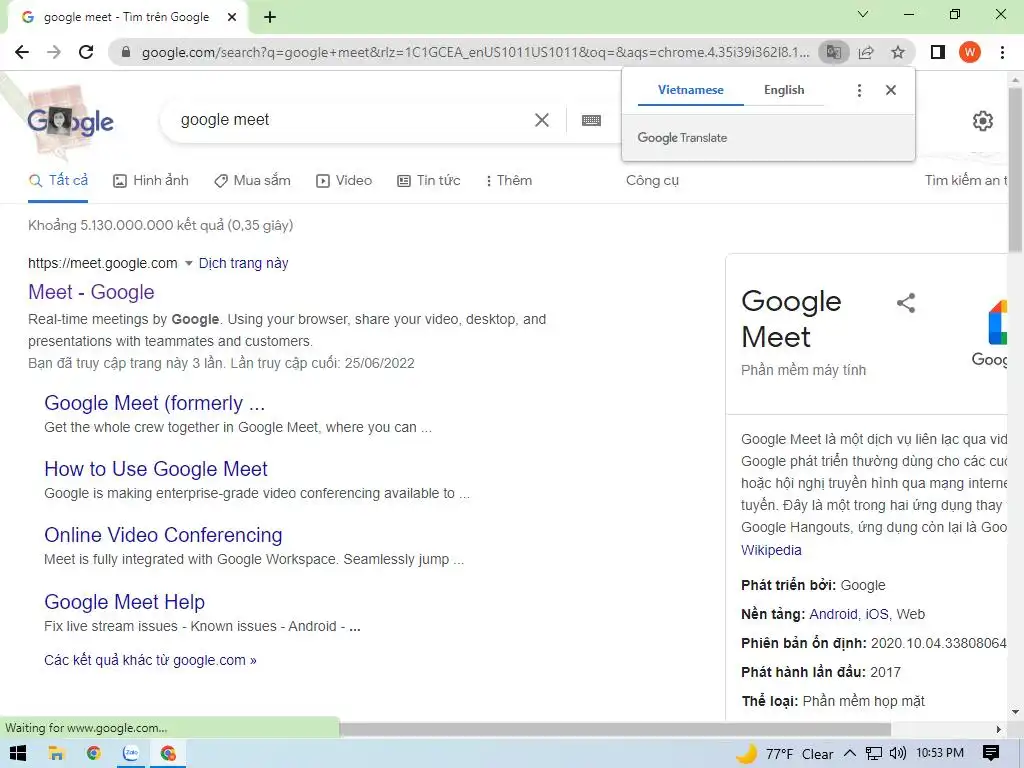Click the Google doodle logo
Viewport: 1024px width, 768px height.
(x=70, y=121)
